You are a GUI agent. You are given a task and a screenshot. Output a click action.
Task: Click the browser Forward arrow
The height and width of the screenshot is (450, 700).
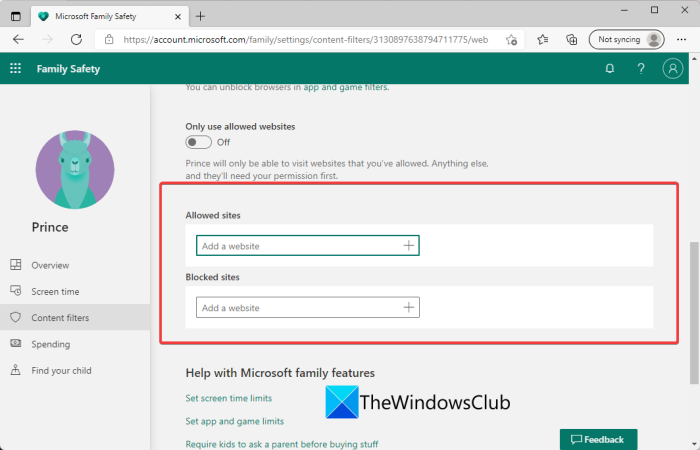(x=47, y=39)
